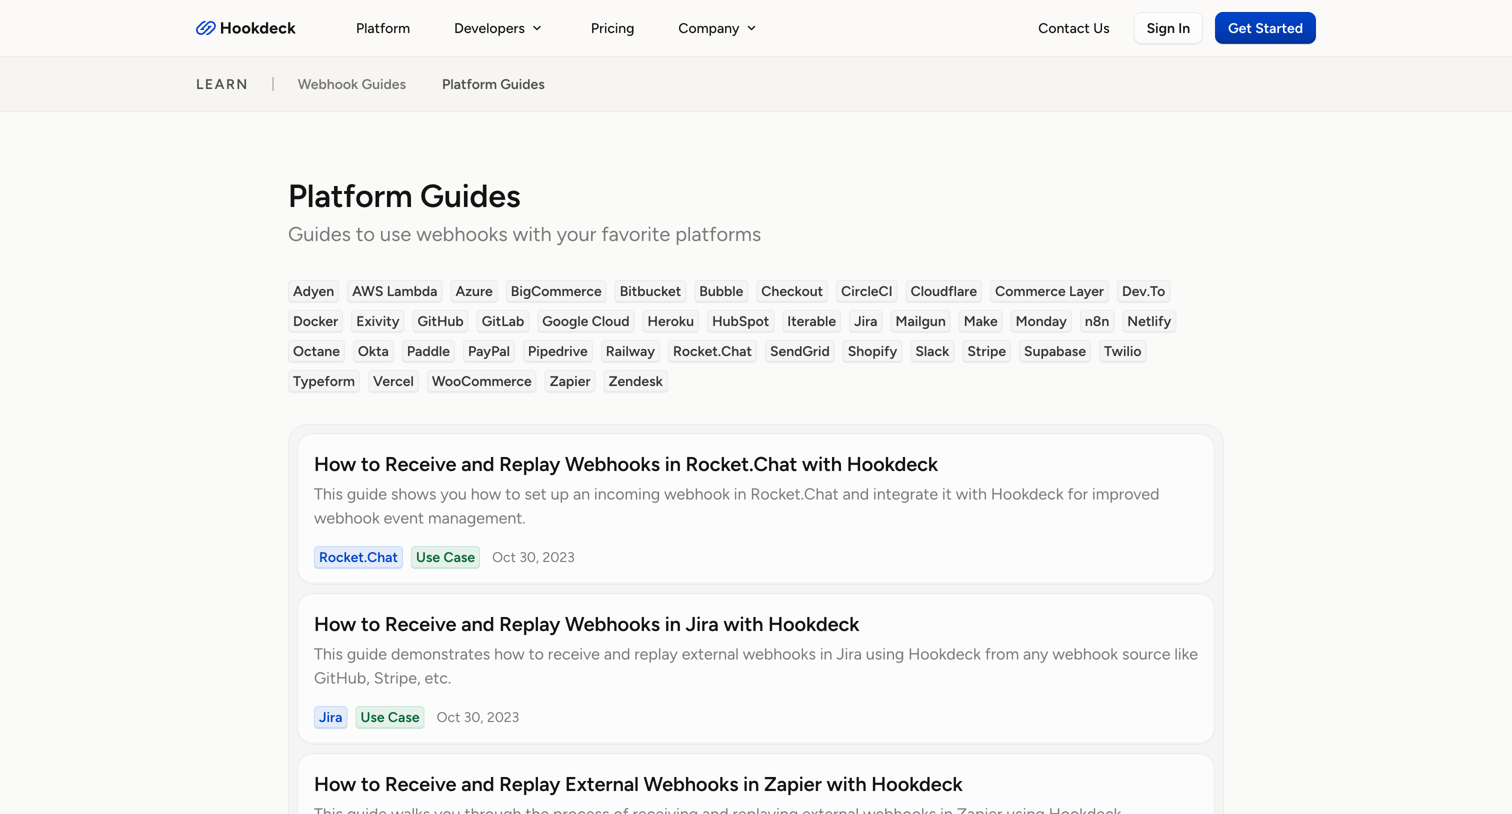
Task: Choose the Bubble tag
Action: (721, 291)
